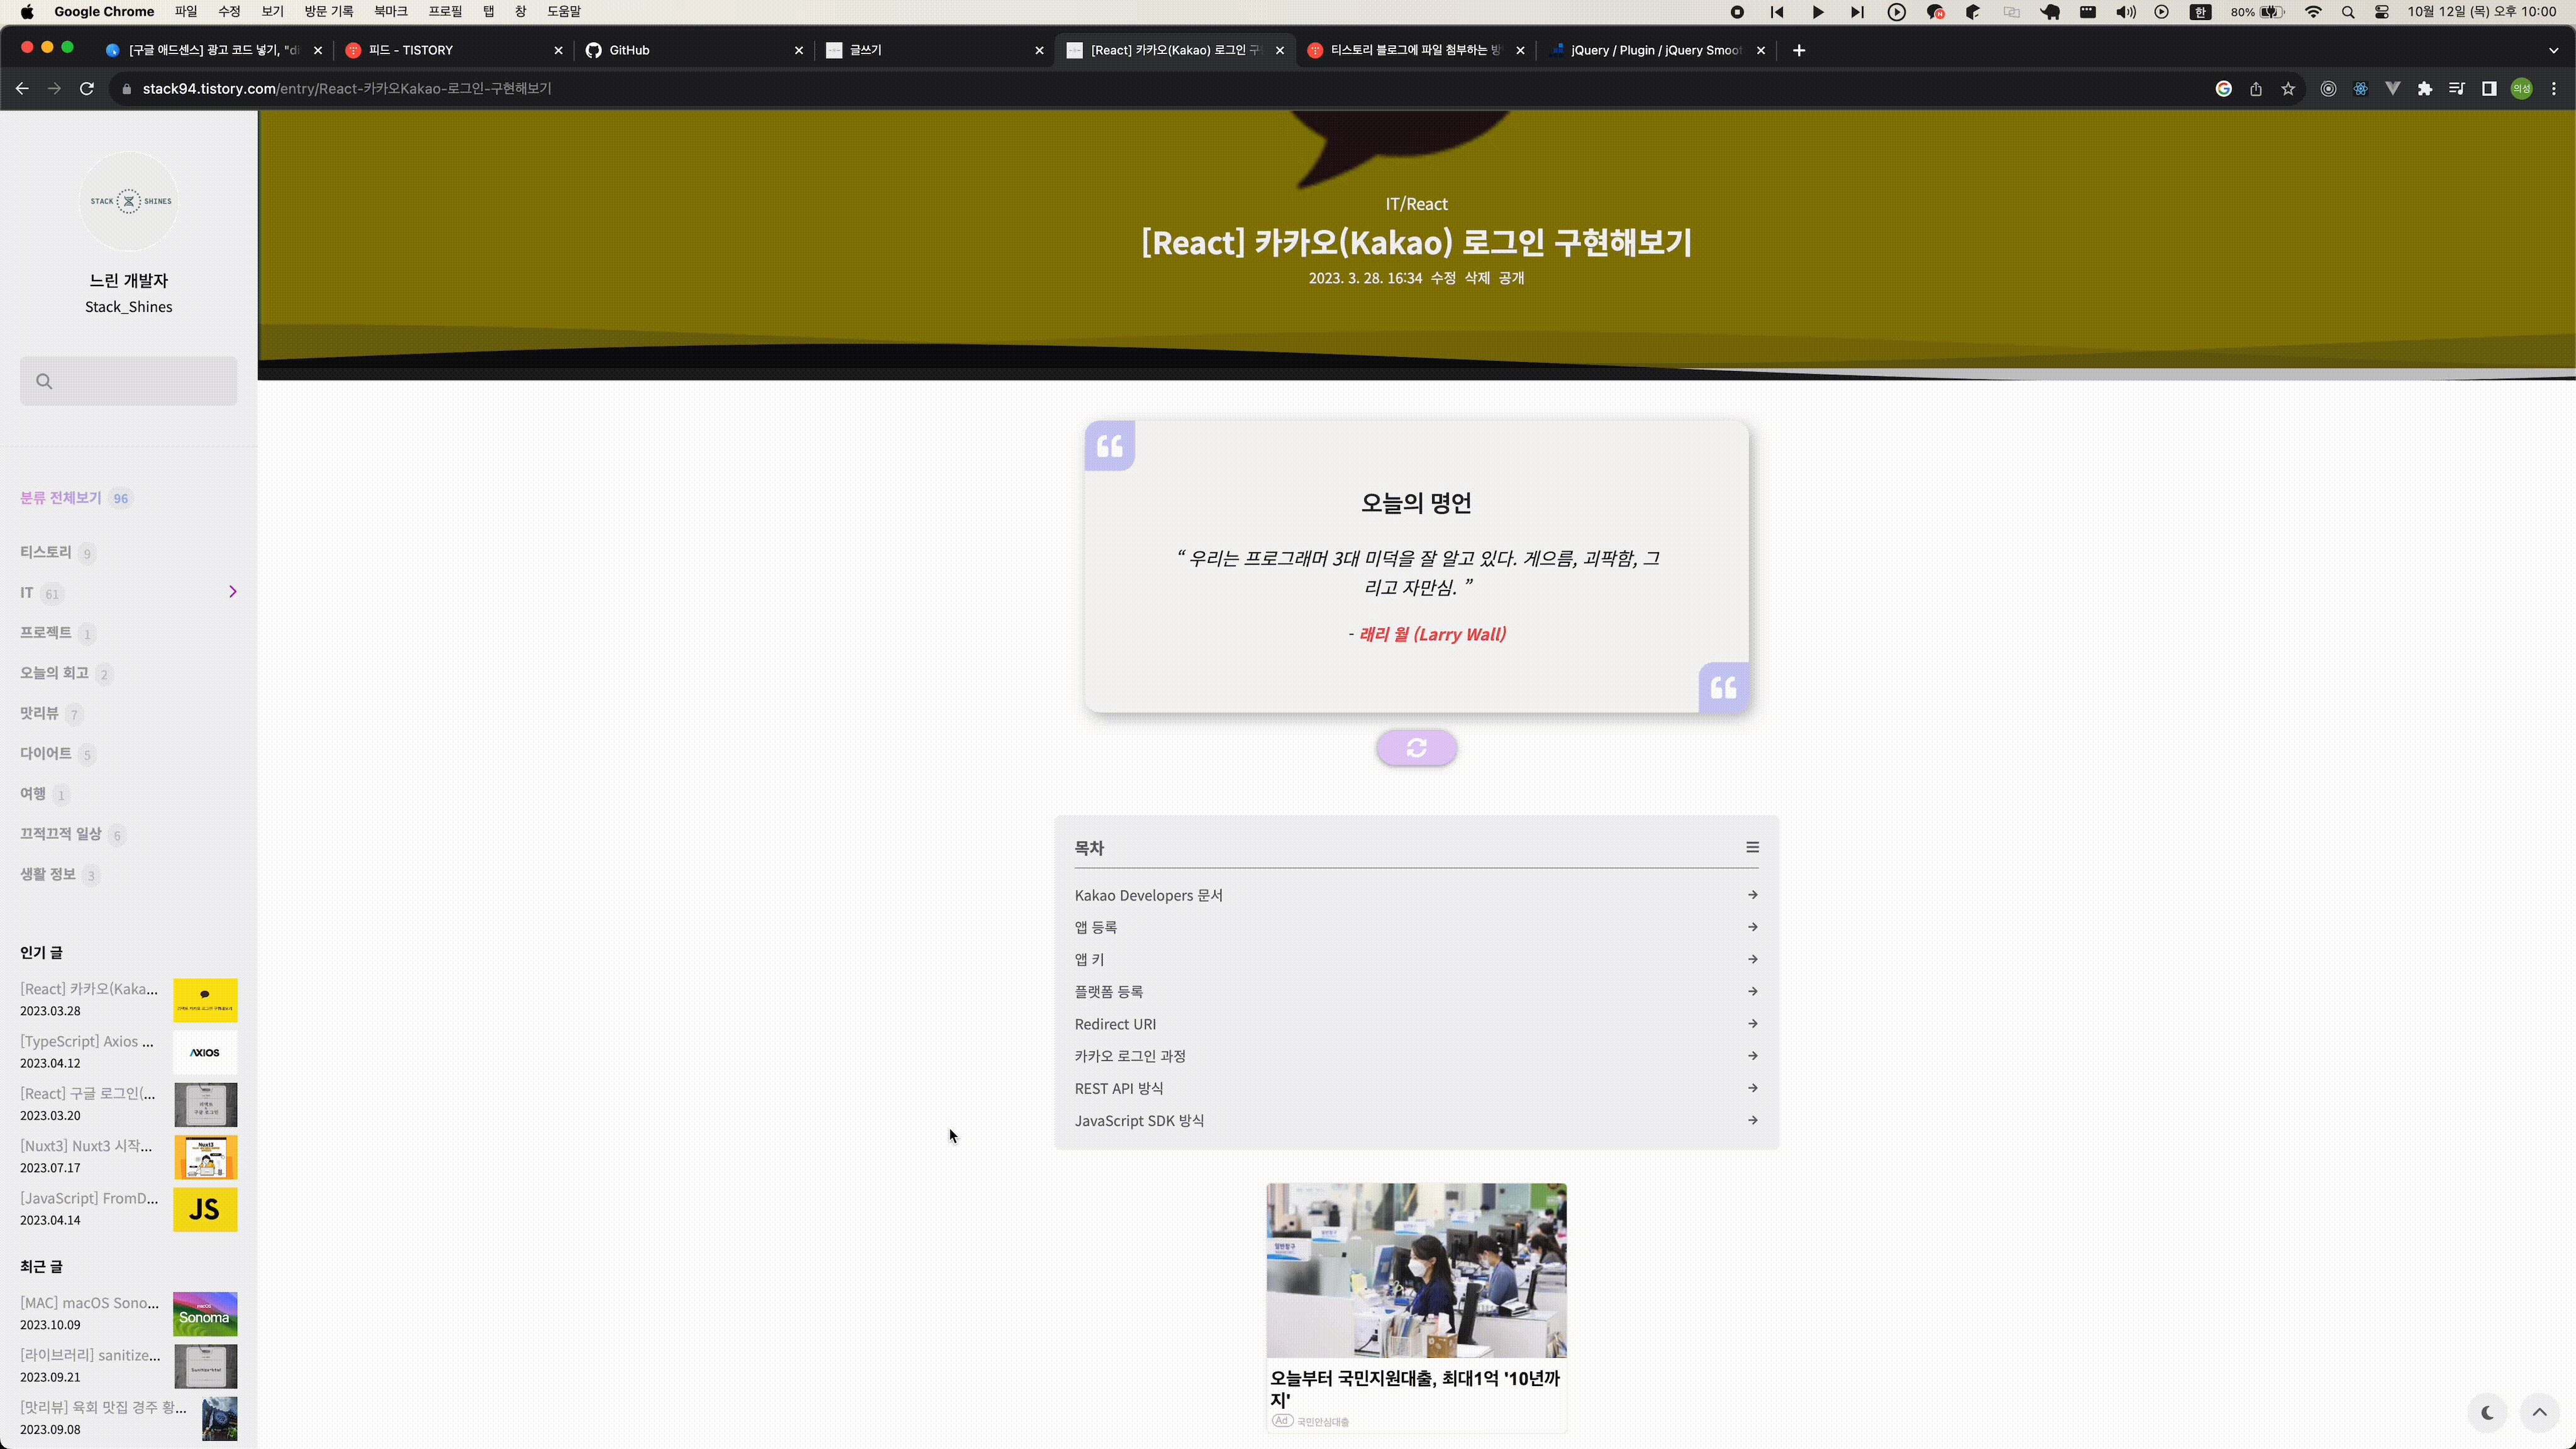Open tab search dropdown chevron

(2553, 50)
